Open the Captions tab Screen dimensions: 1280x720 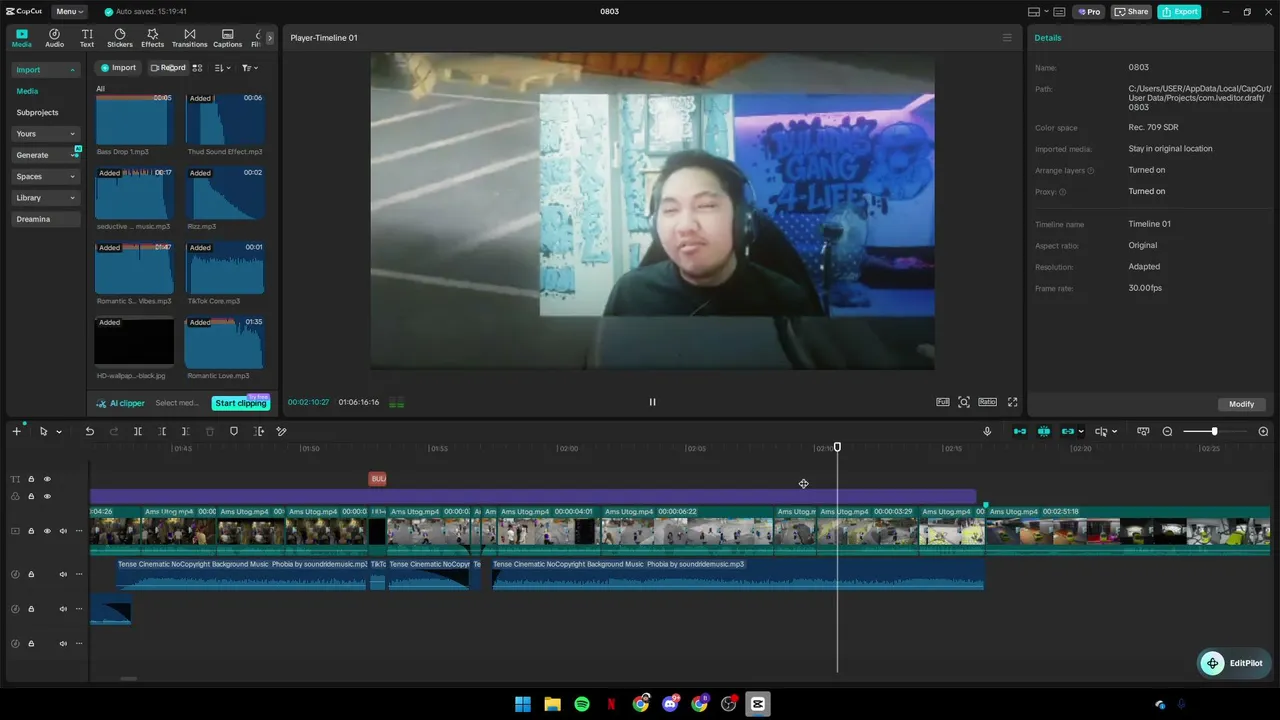(x=227, y=38)
